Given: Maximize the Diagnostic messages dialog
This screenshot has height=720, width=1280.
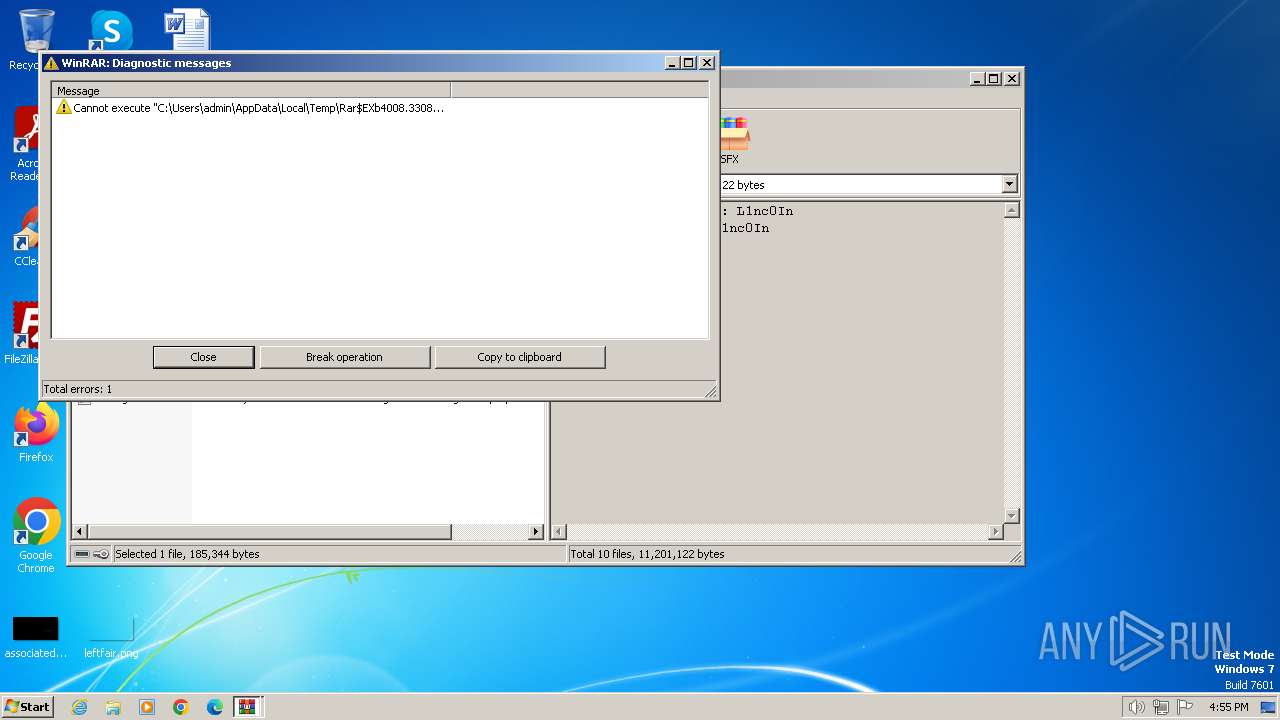Looking at the screenshot, I should (689, 62).
